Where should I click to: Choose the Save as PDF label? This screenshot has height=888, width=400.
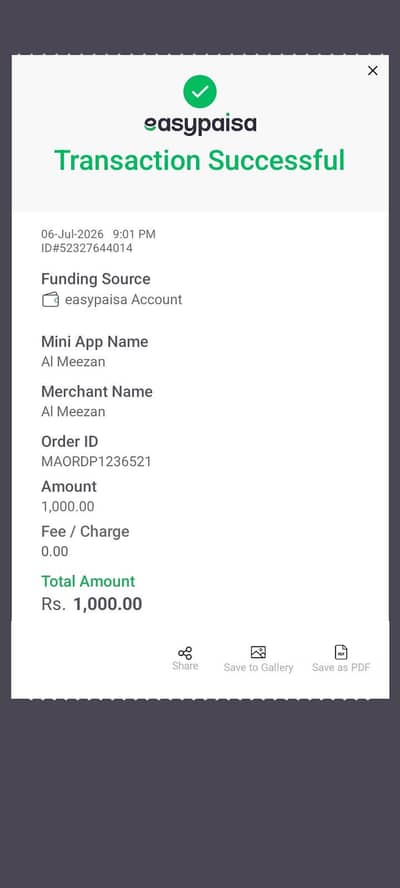[341, 668]
